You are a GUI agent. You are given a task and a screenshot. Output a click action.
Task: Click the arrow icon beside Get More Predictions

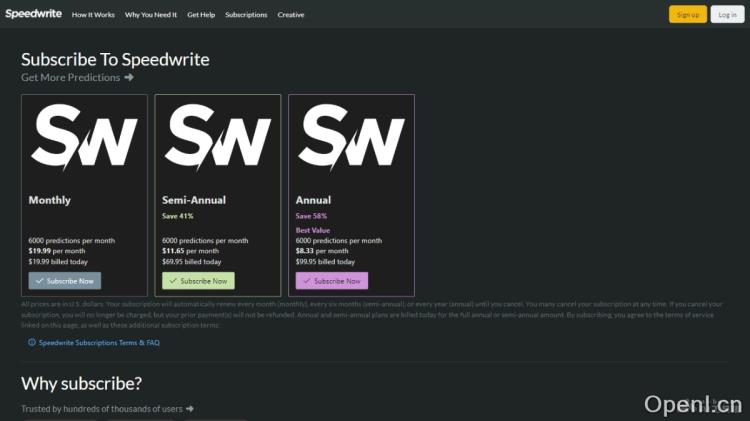point(129,78)
